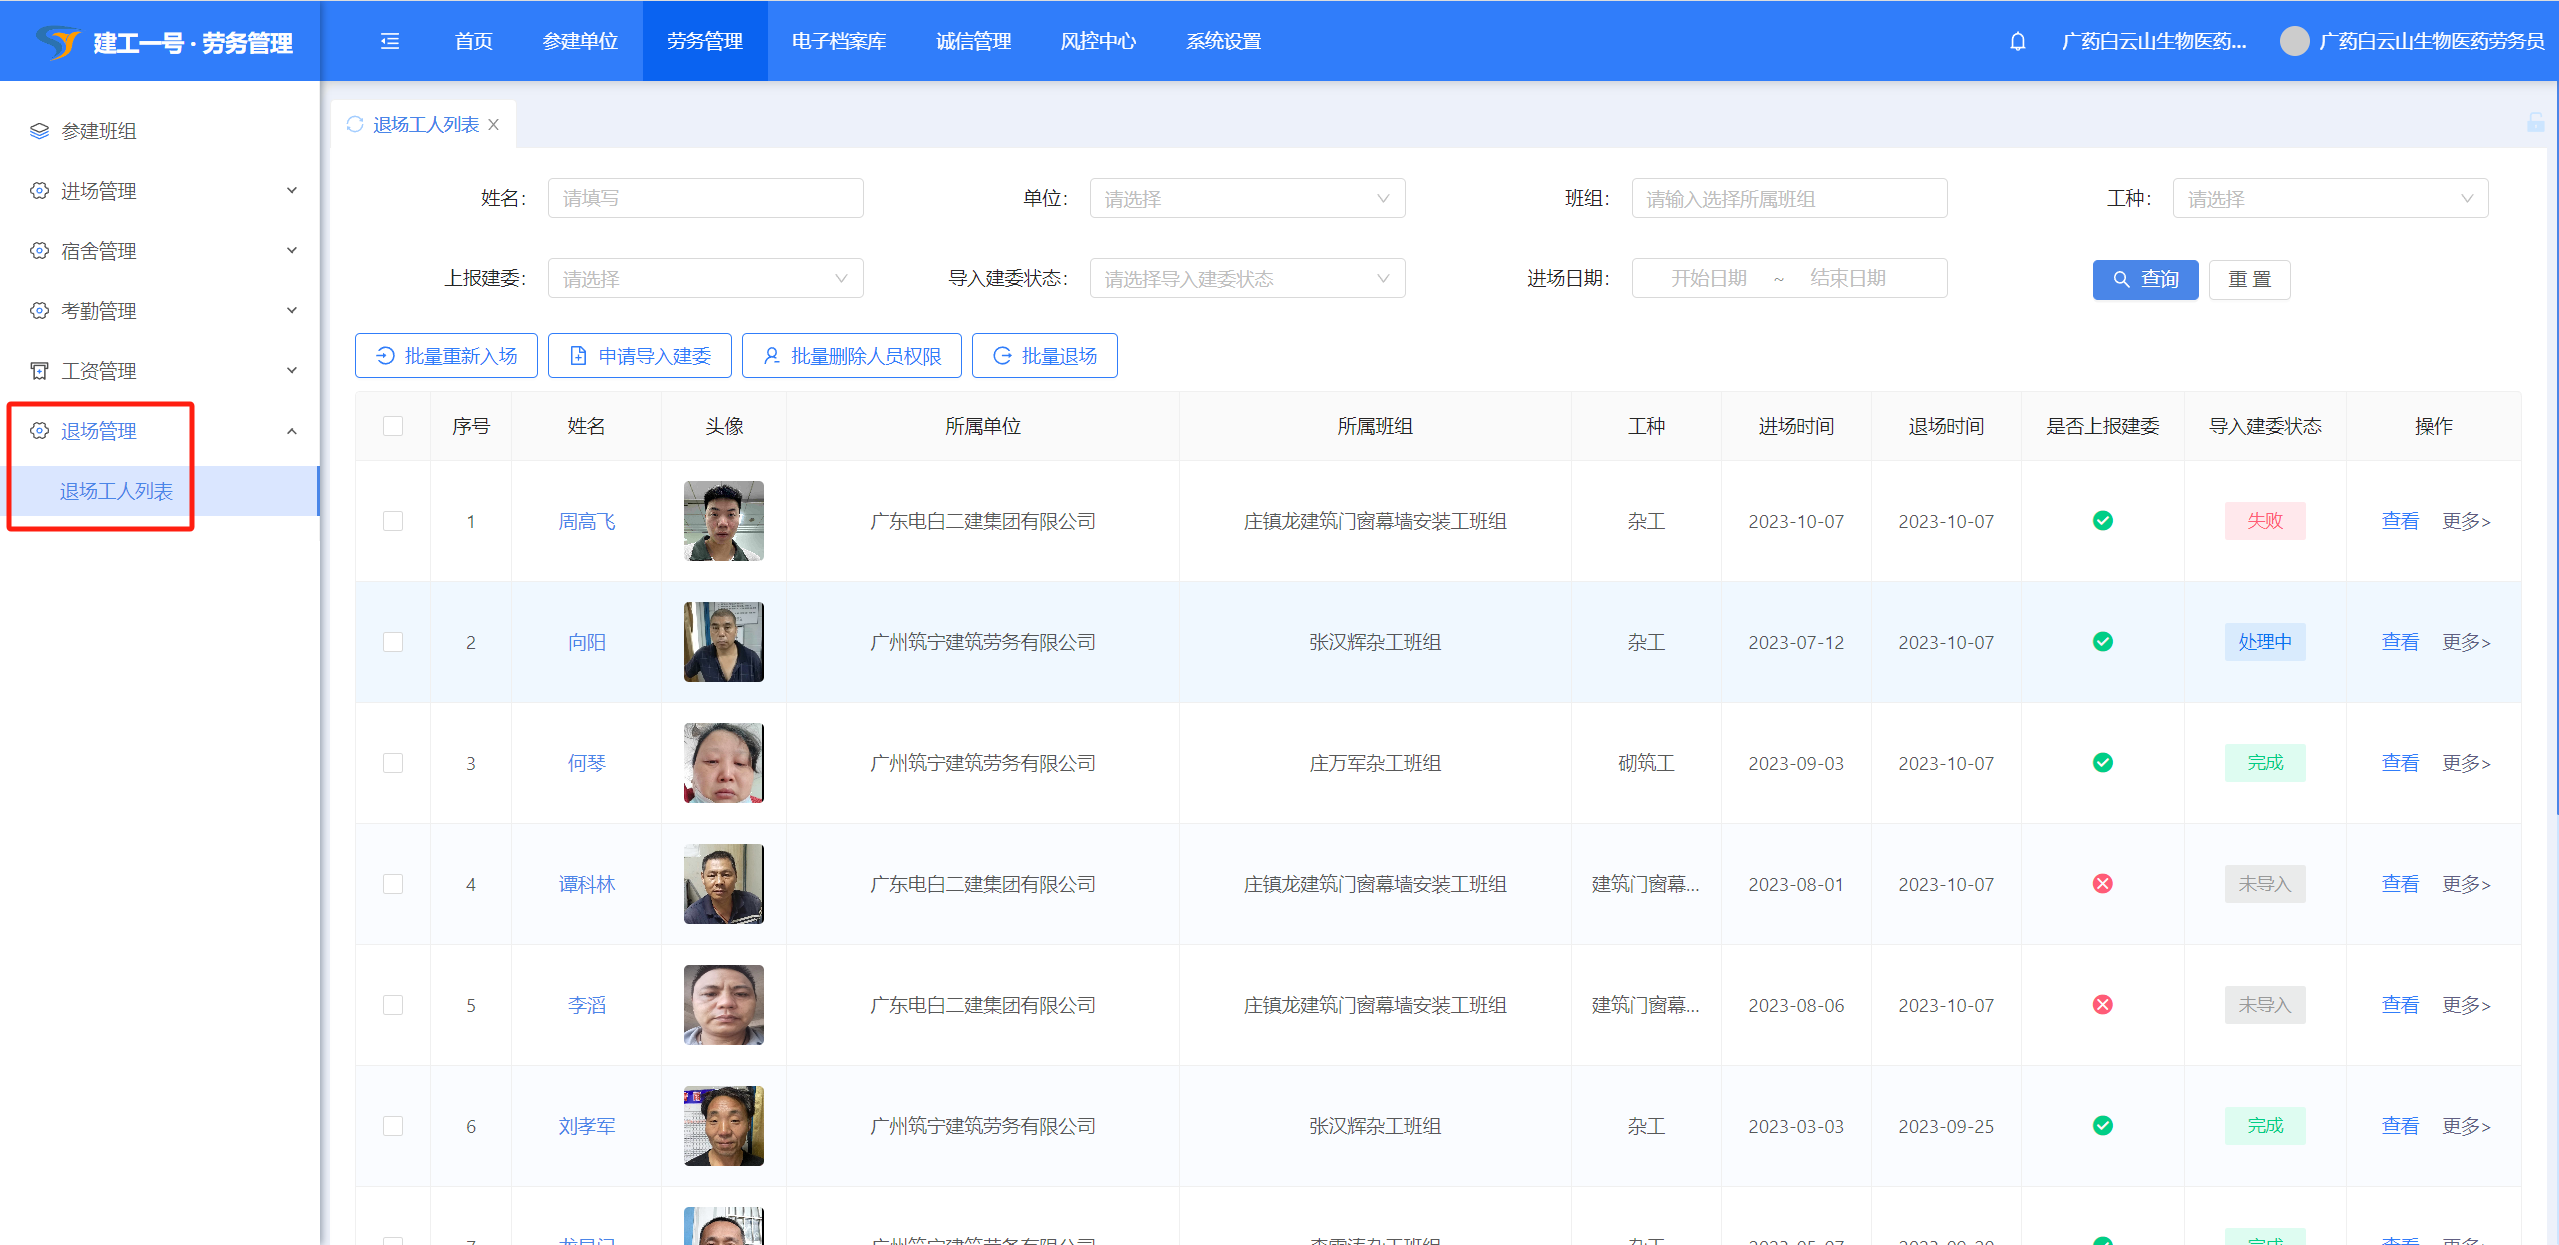This screenshot has height=1245, width=2559.
Task: Open the 单位 dropdown
Action: pos(1246,198)
